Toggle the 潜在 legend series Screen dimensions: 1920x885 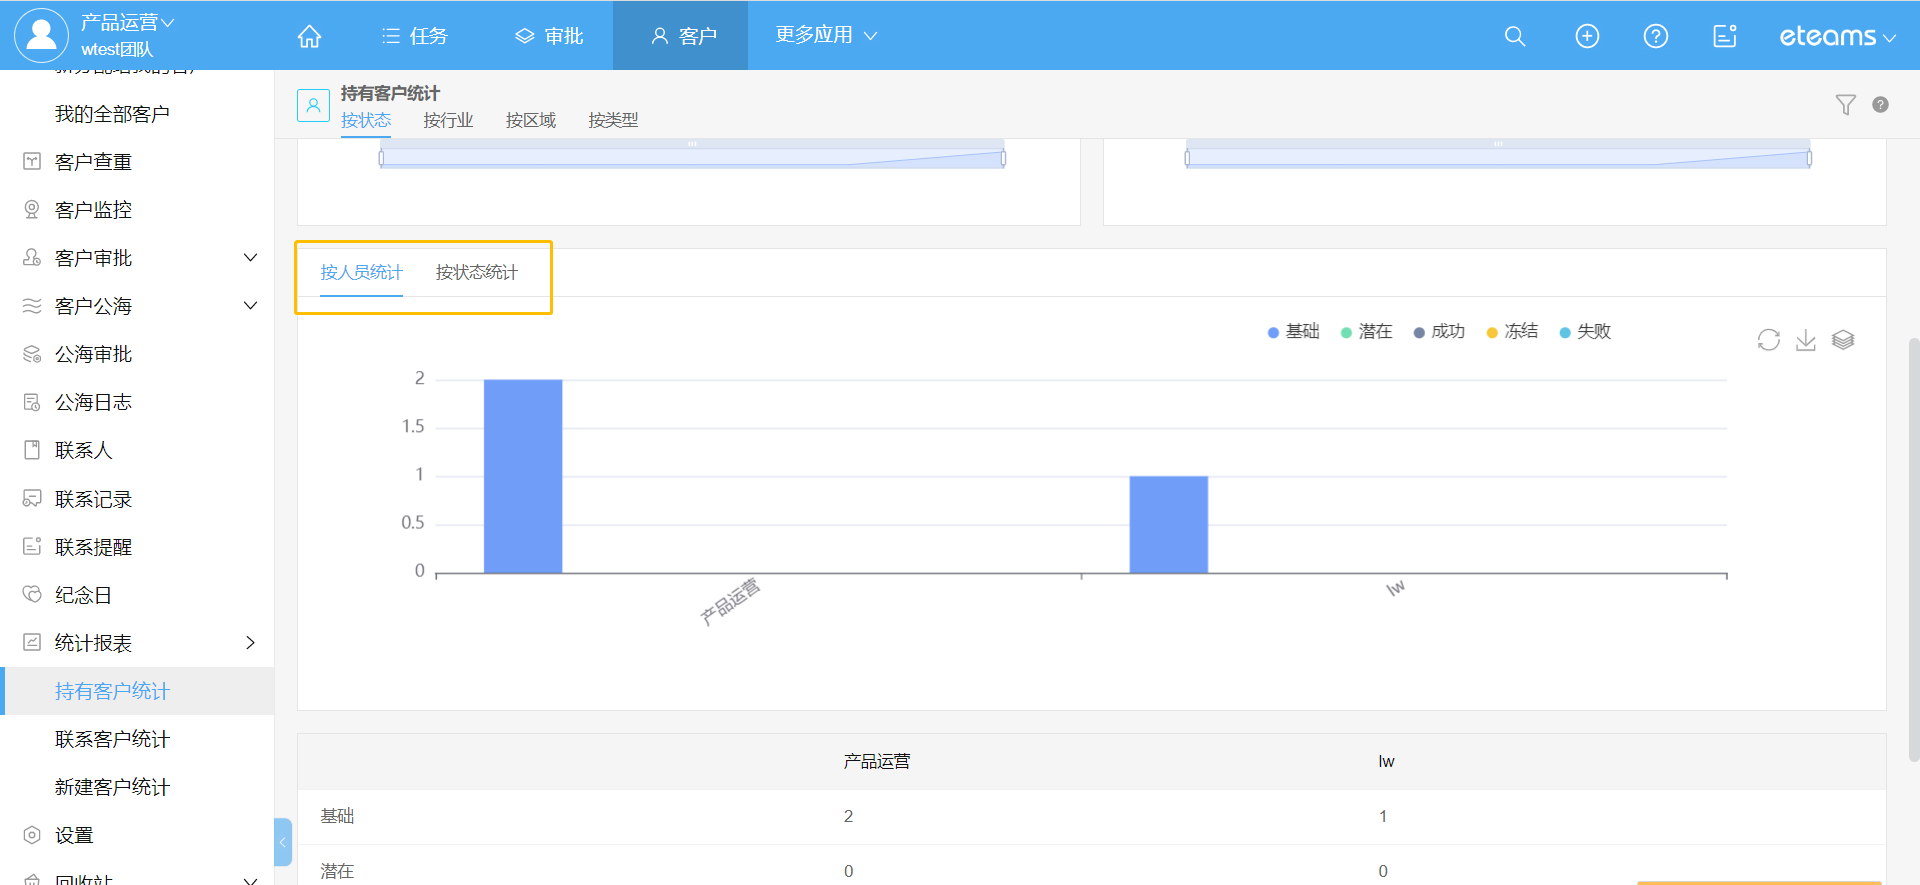(x=1366, y=332)
